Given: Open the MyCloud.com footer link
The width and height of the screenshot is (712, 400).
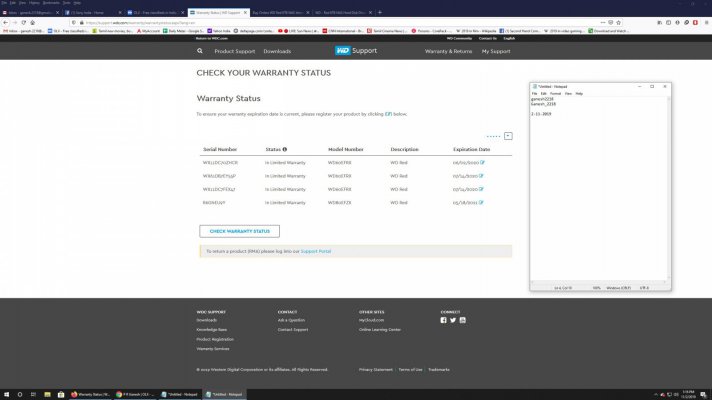Looking at the screenshot, I should point(371,320).
